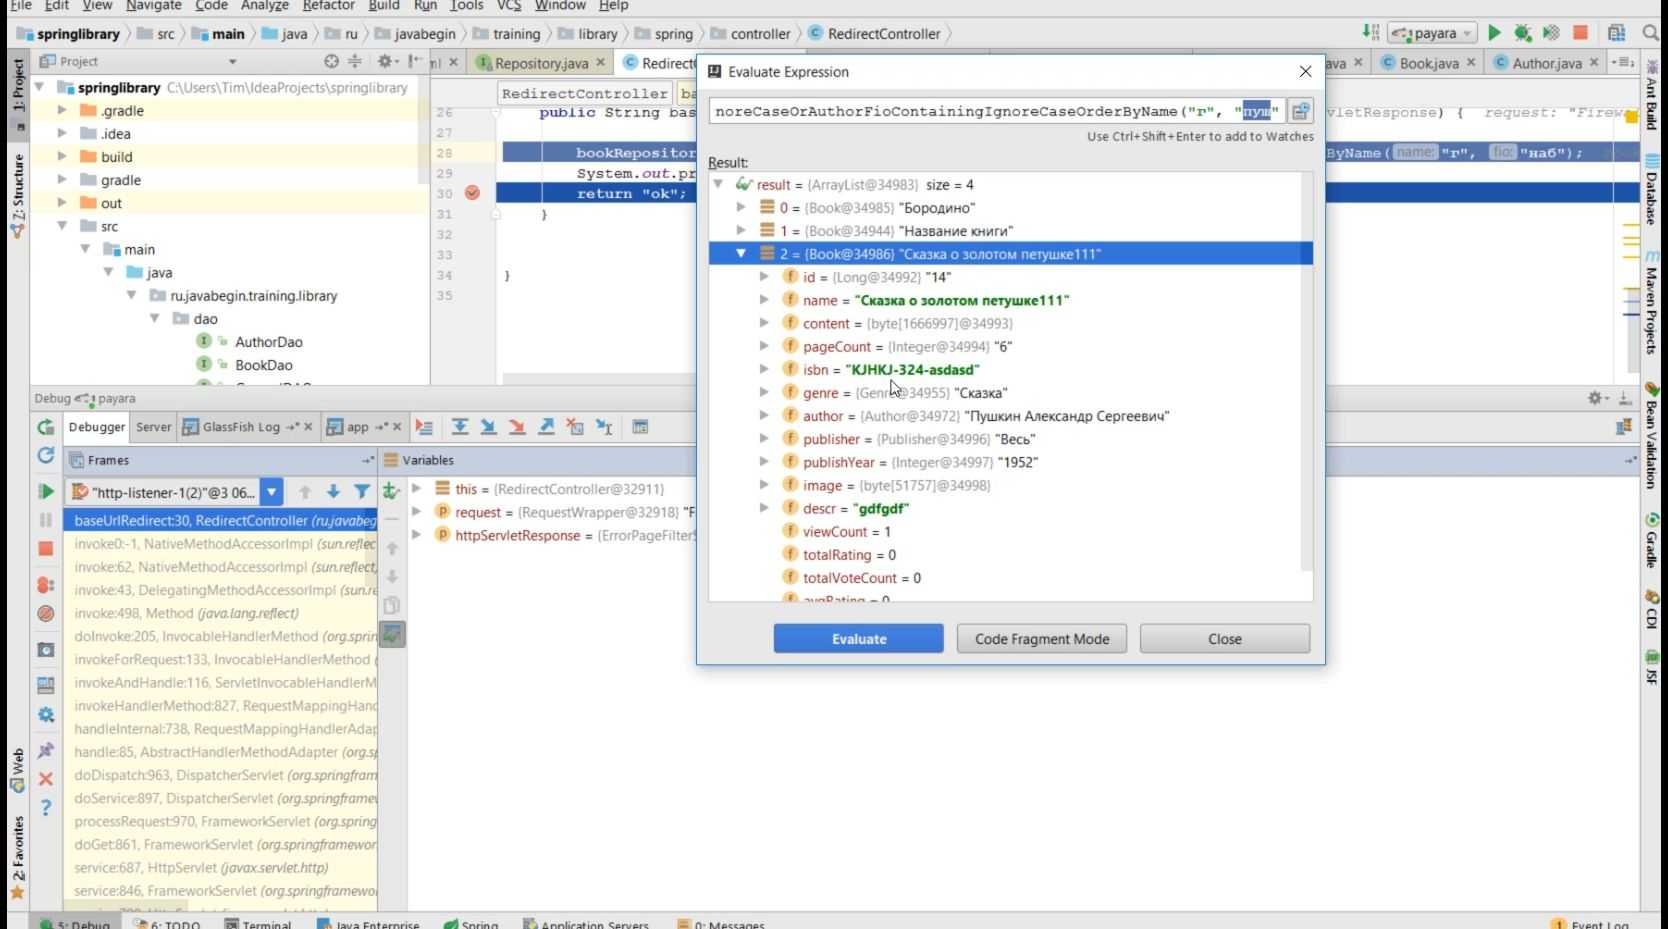Open Maven Projects side panel
Viewport: 1668px width, 929px height.
pos(1651,302)
